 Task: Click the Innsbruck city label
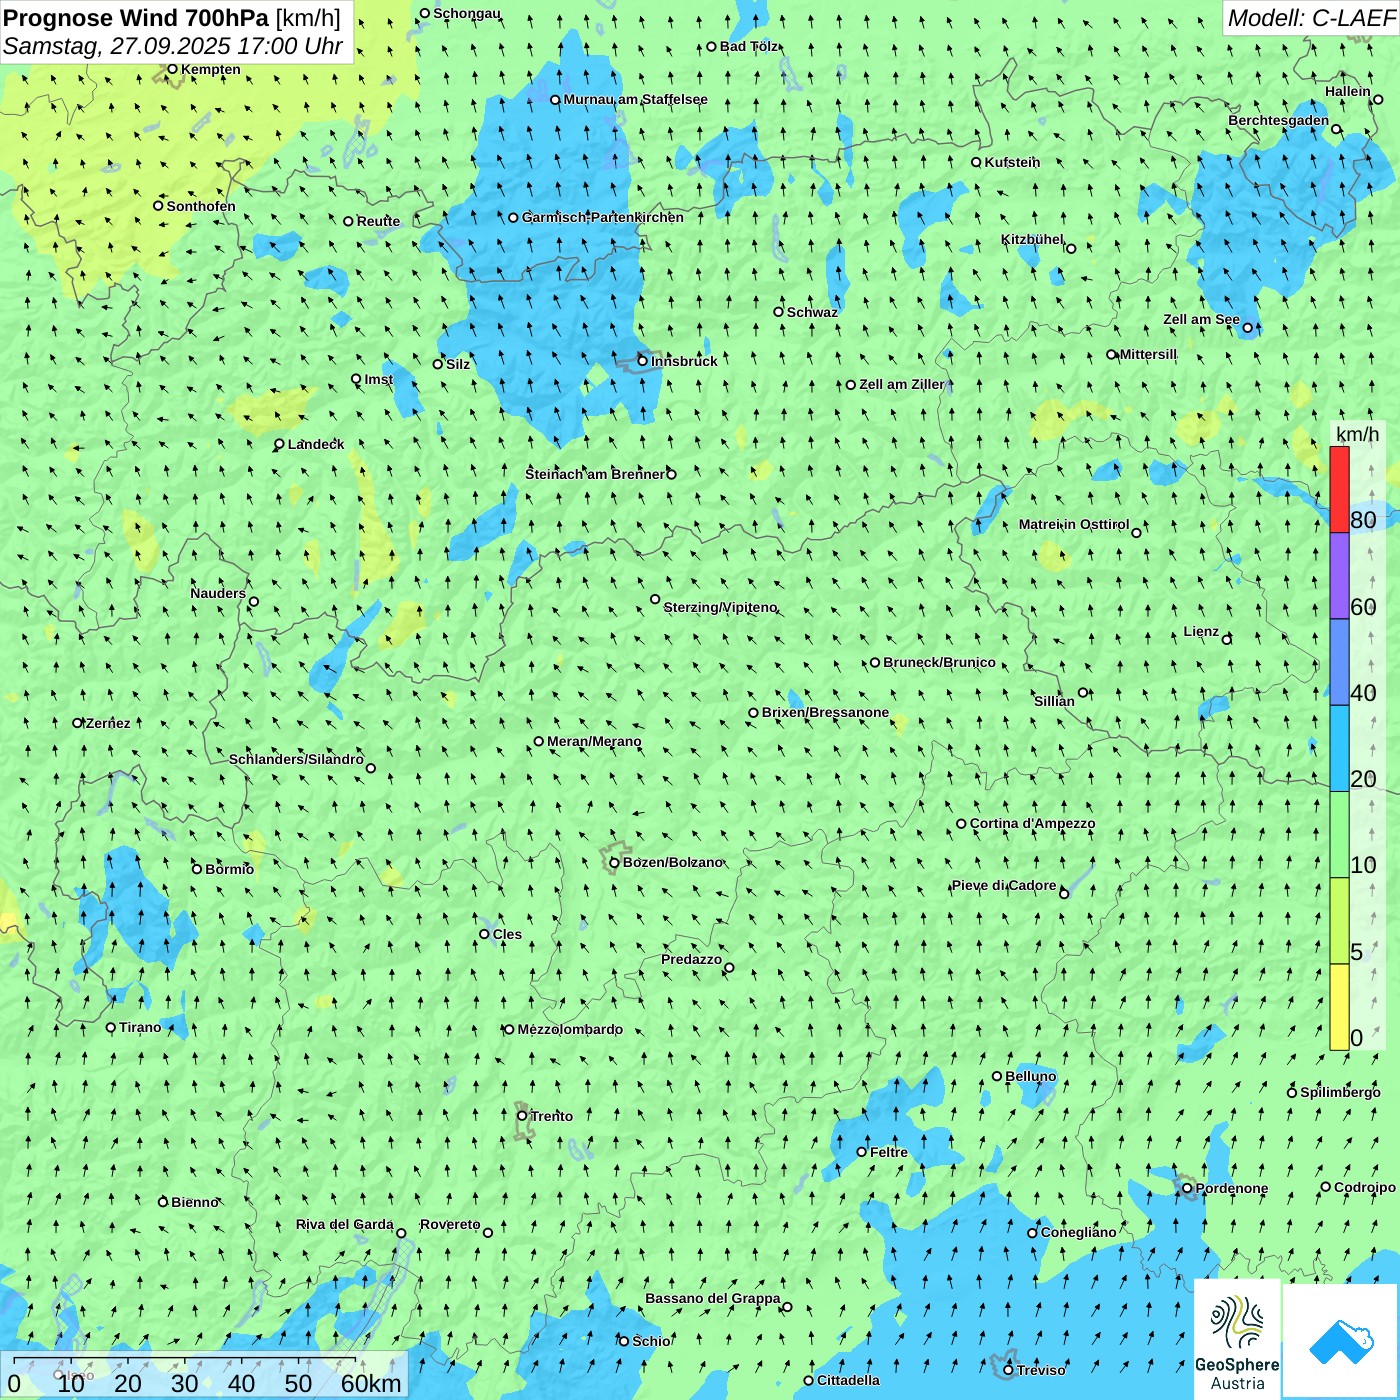click(684, 361)
